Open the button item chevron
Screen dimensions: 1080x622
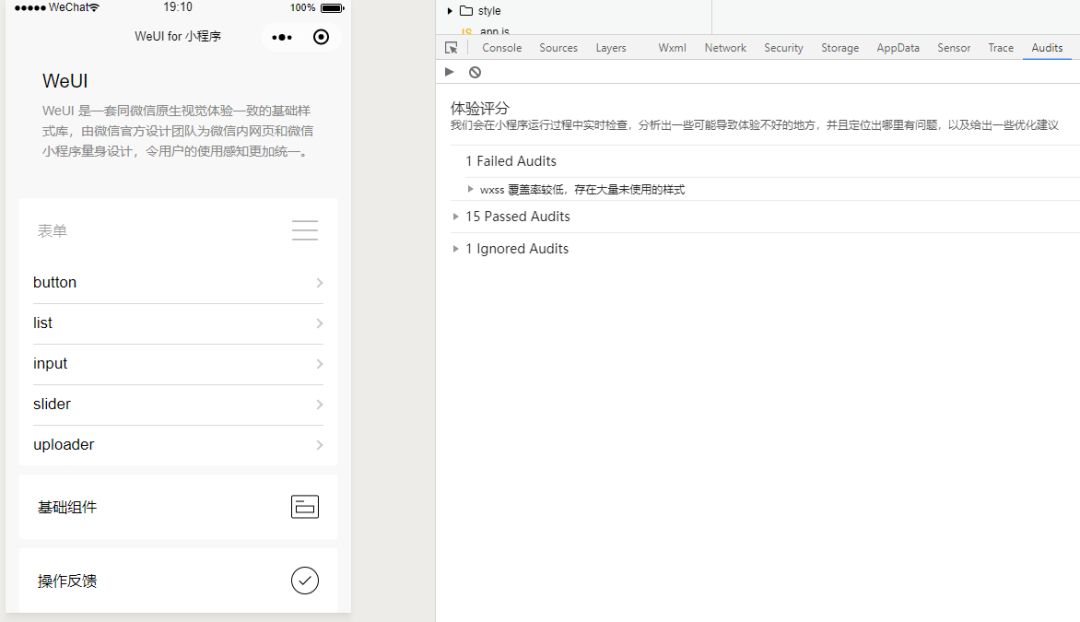click(320, 282)
